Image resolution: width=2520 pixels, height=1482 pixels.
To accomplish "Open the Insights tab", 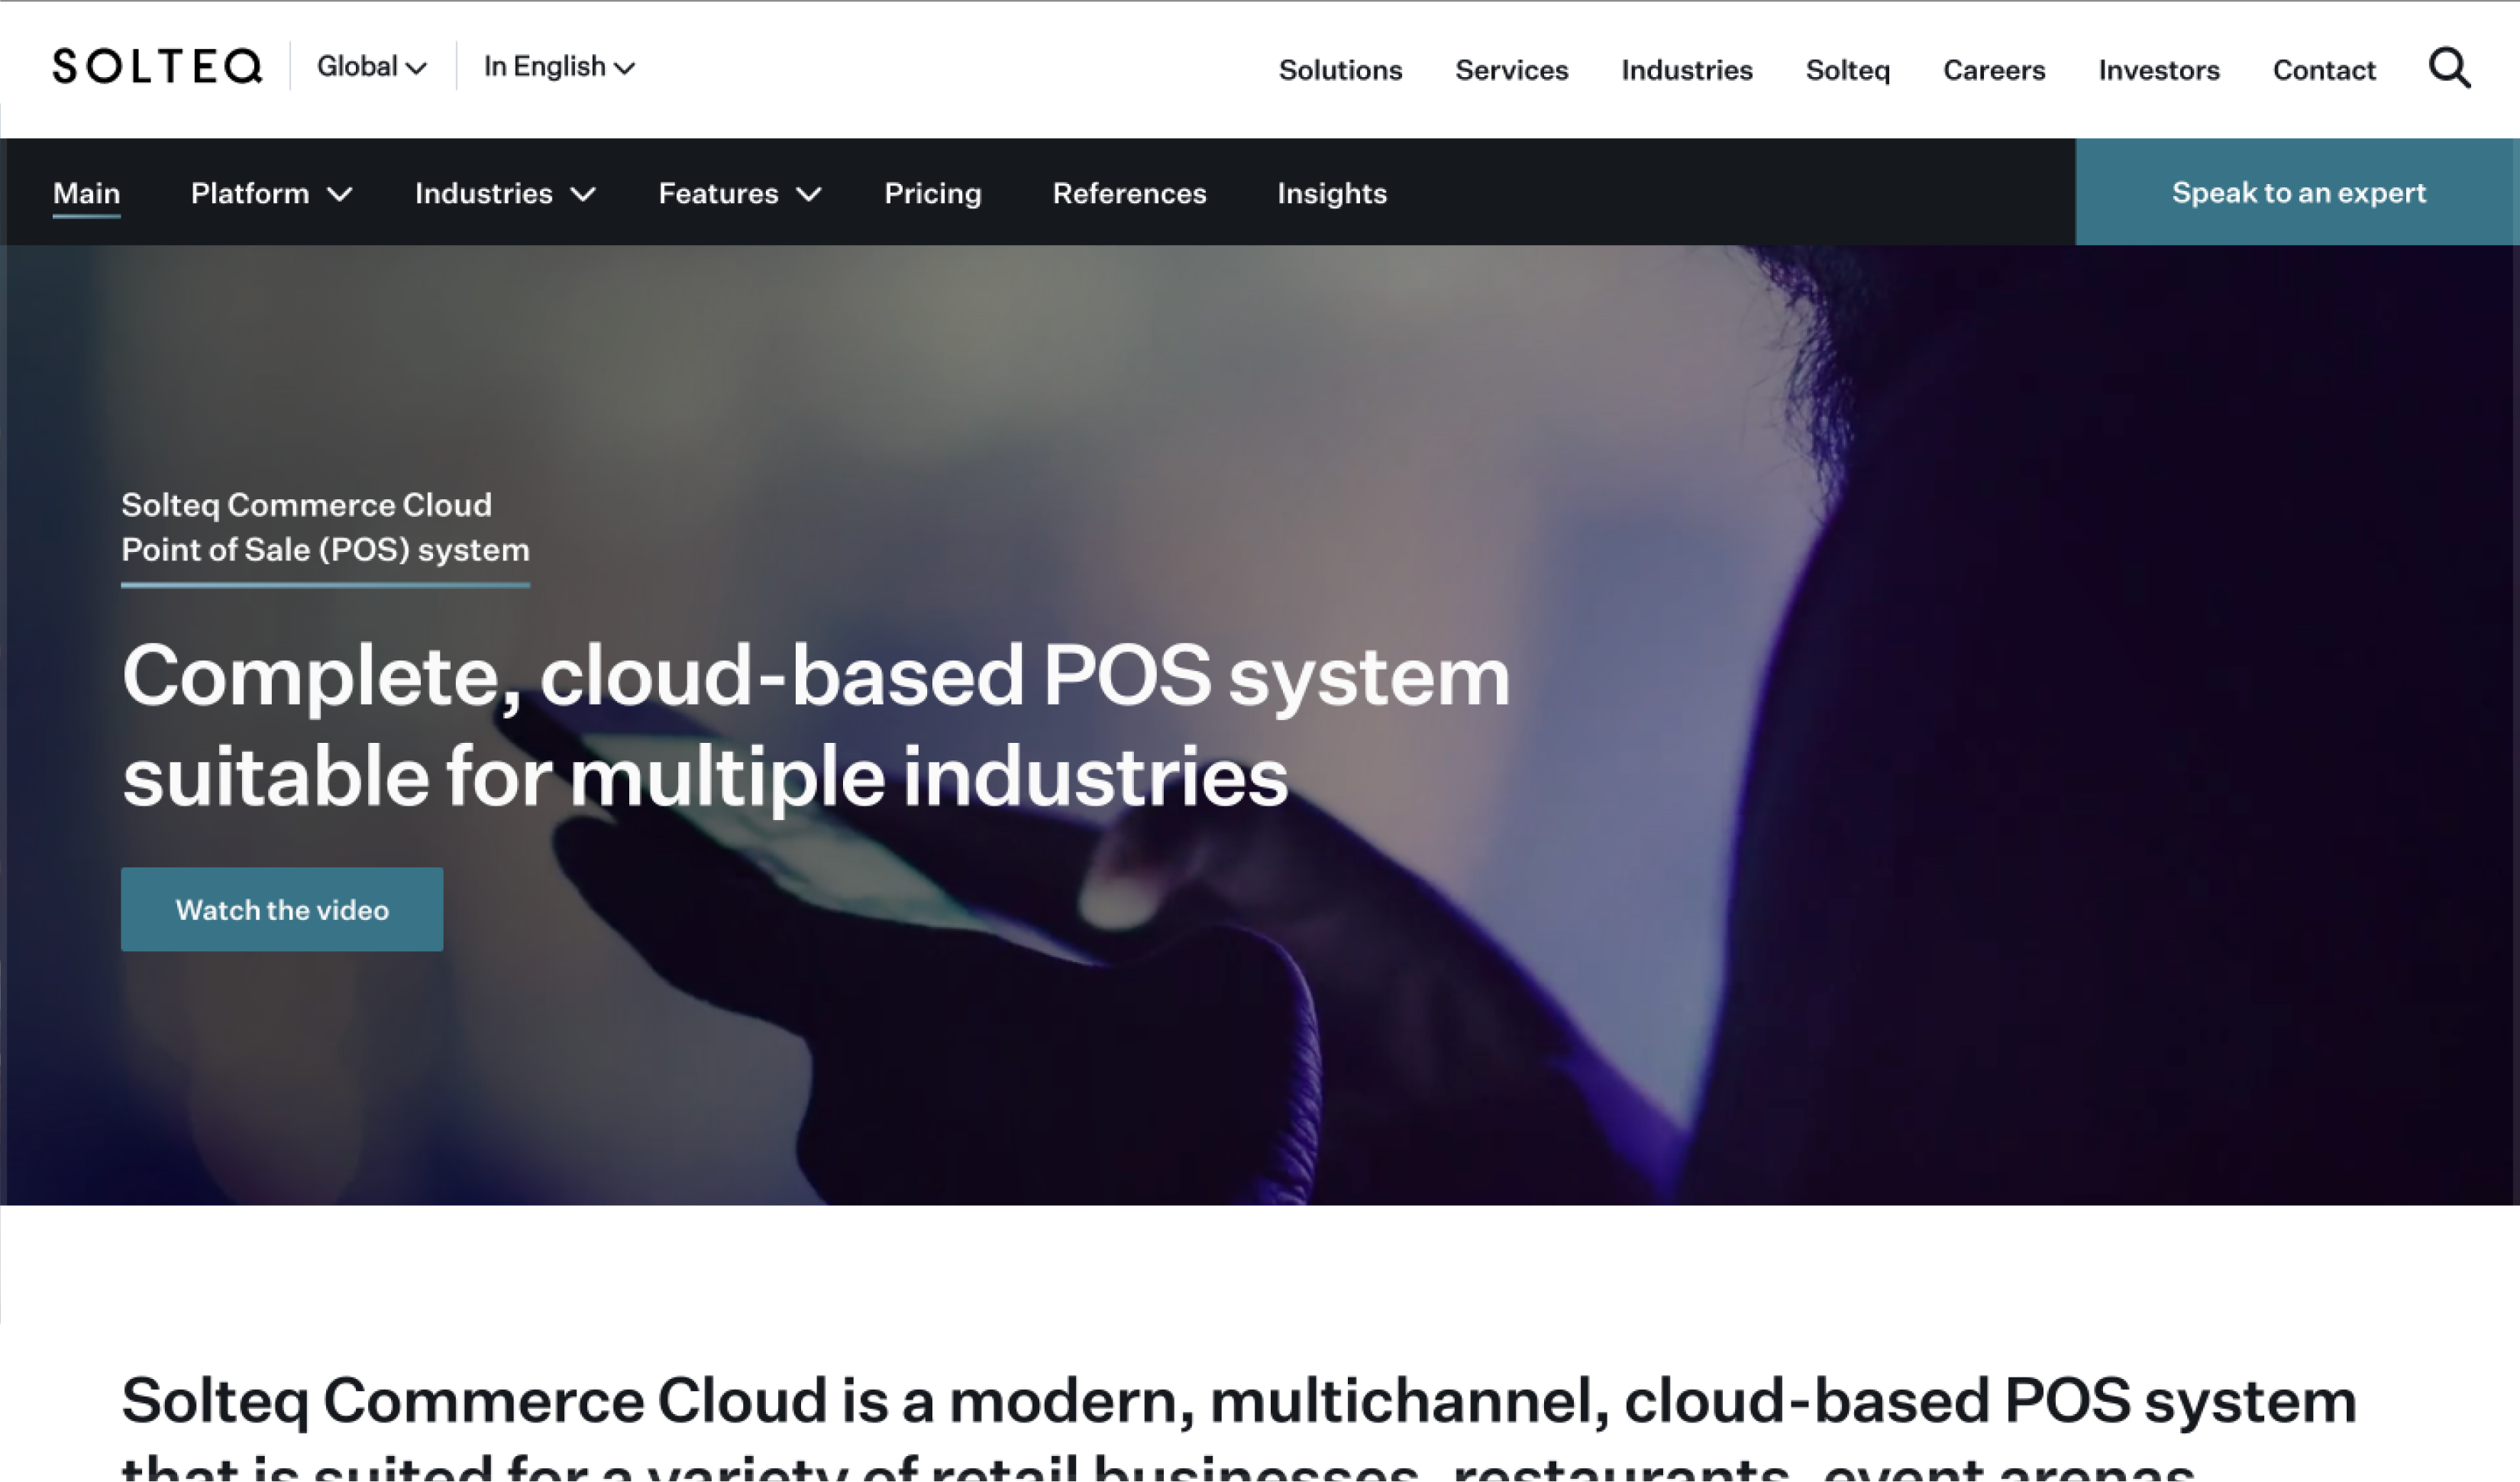I will (1331, 193).
